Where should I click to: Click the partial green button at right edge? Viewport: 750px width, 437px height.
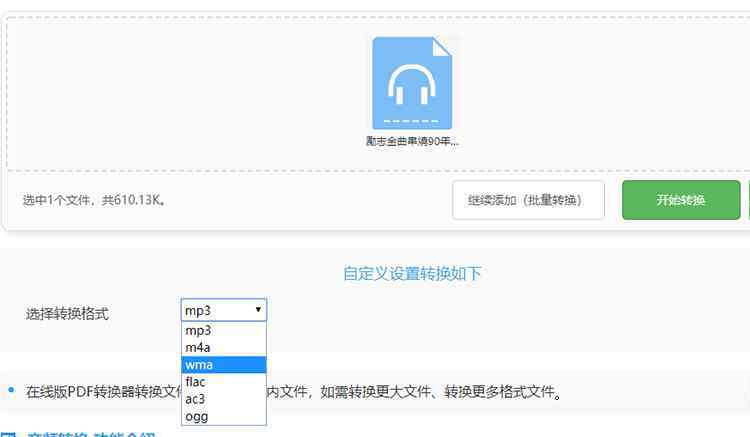pyautogui.click(x=747, y=200)
